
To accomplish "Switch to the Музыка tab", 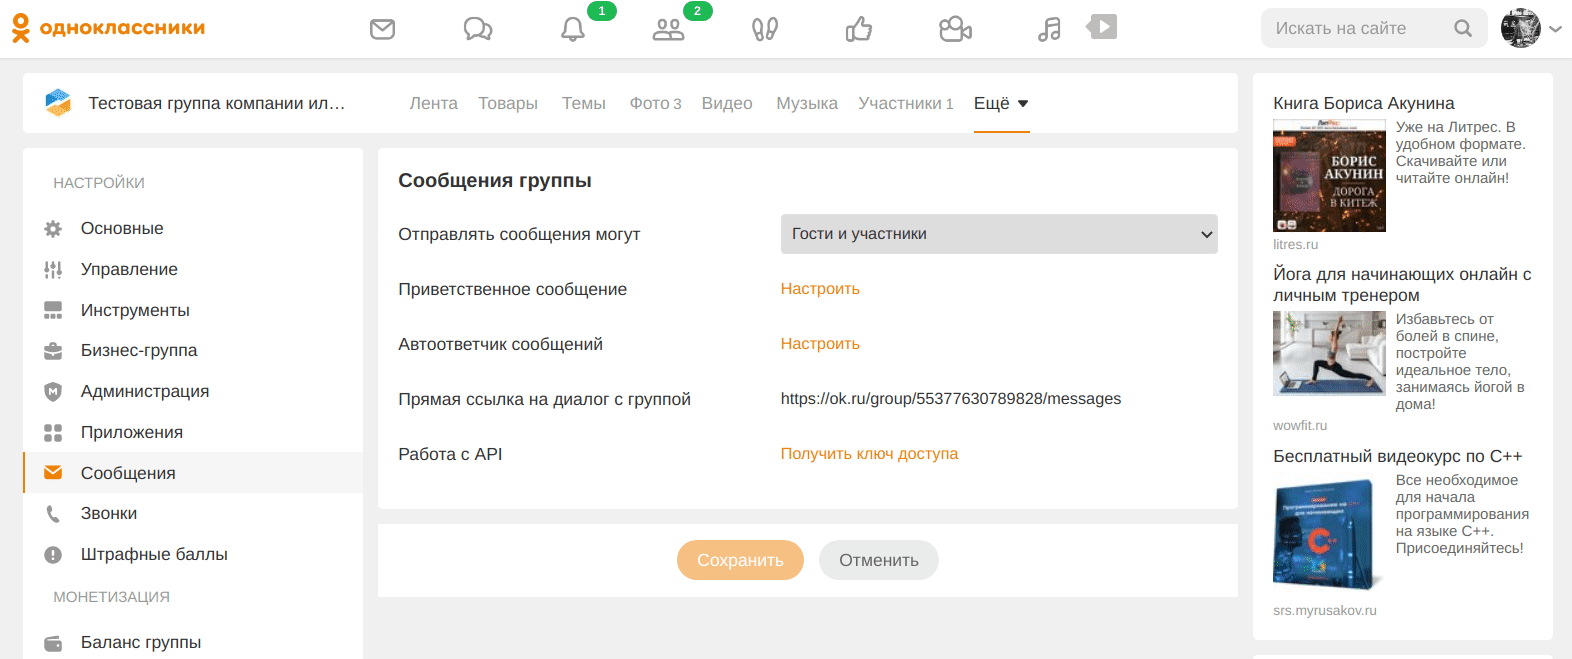I will coord(807,103).
